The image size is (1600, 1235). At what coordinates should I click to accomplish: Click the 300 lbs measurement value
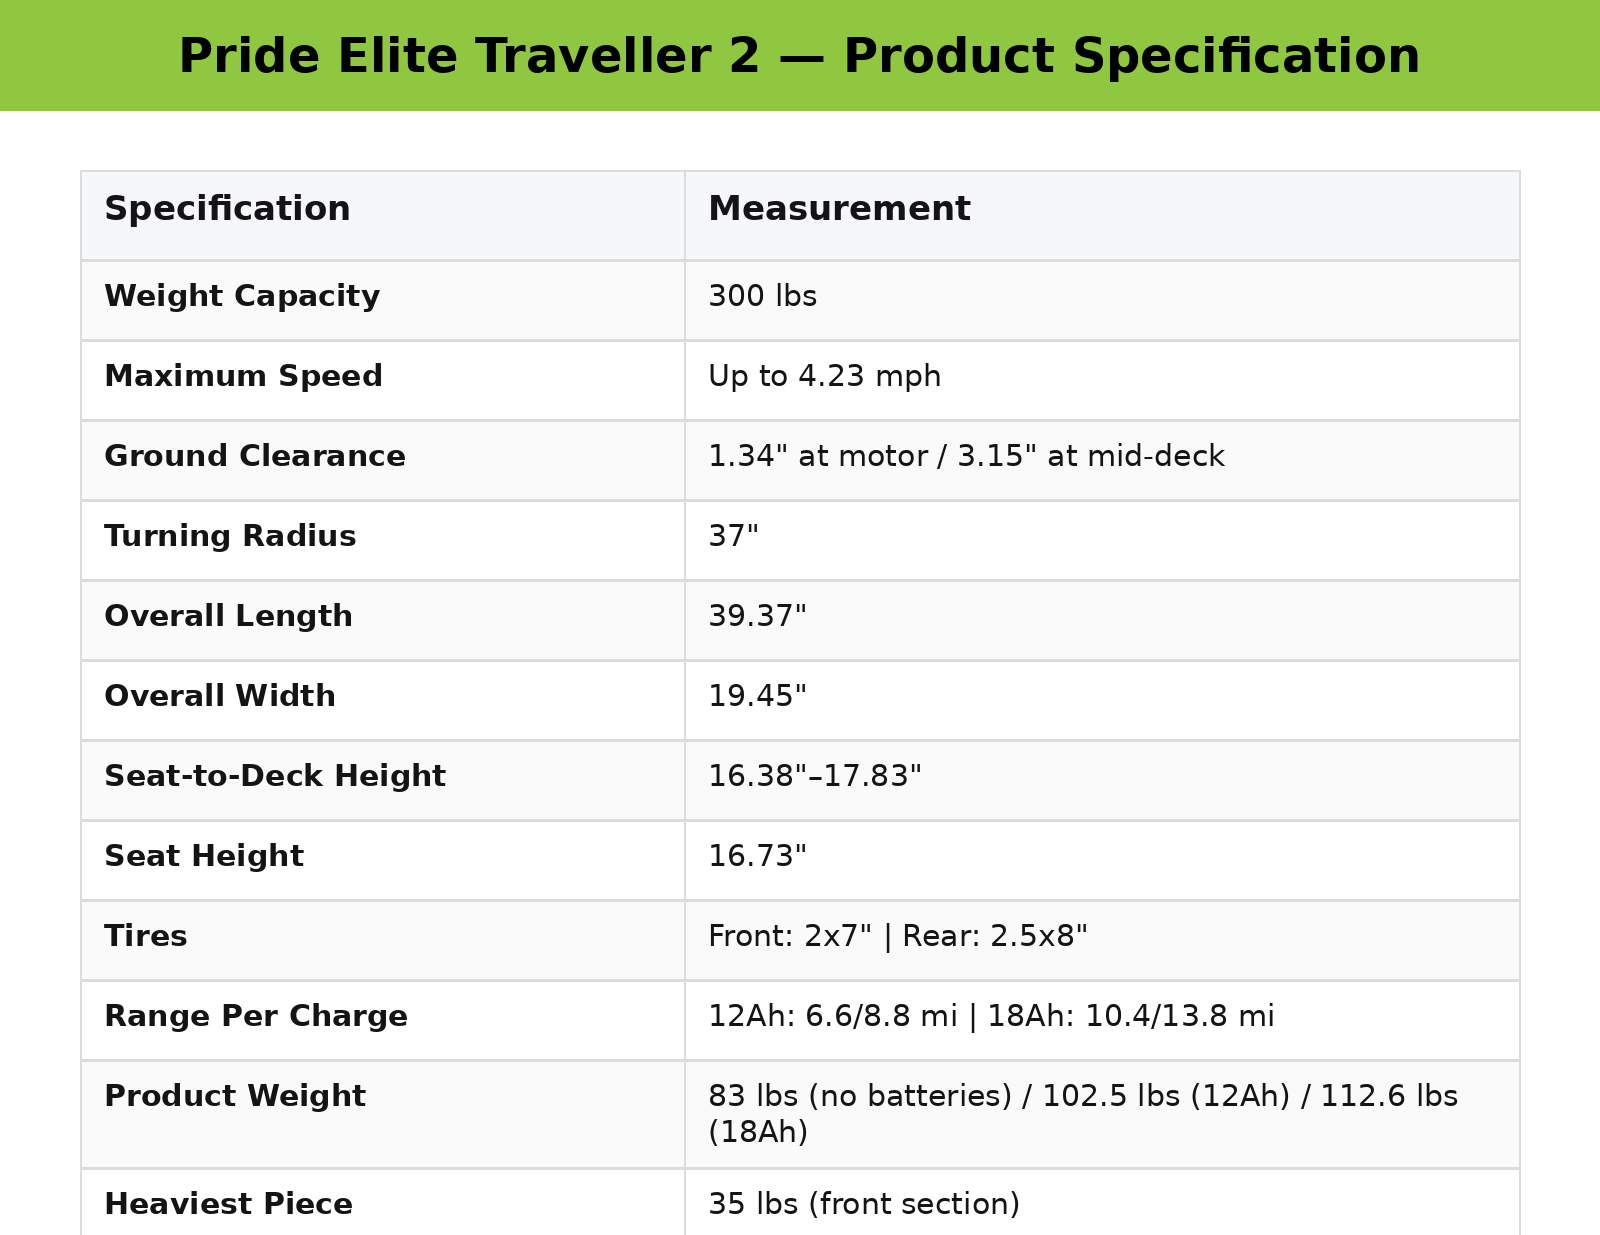tap(762, 297)
